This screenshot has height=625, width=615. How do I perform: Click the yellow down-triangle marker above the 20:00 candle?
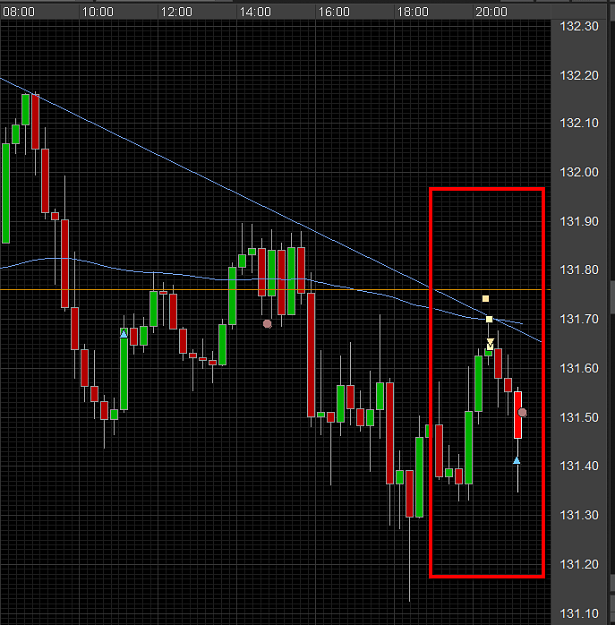point(490,342)
